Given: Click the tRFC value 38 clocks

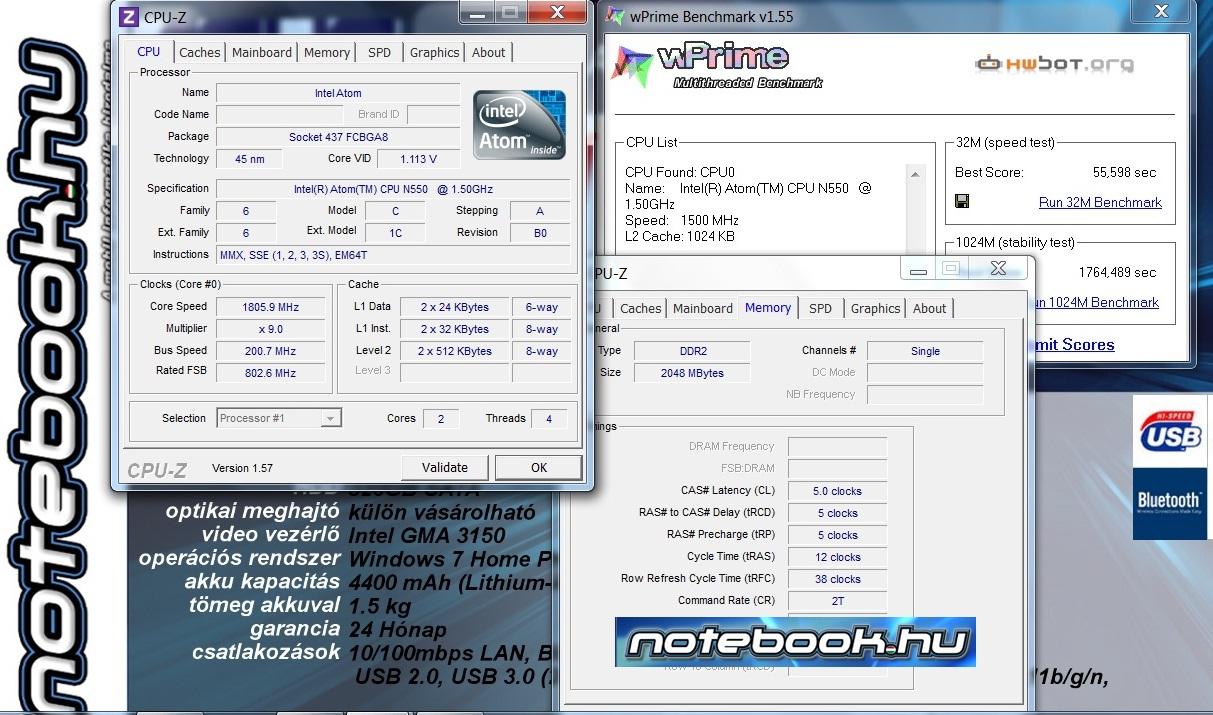Looking at the screenshot, I should [x=837, y=579].
